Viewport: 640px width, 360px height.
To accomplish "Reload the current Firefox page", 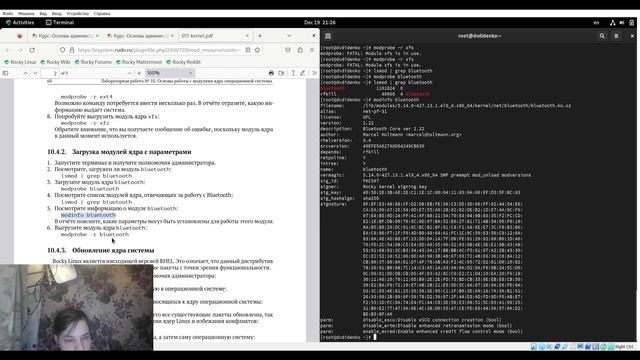I will (x=32, y=50).
